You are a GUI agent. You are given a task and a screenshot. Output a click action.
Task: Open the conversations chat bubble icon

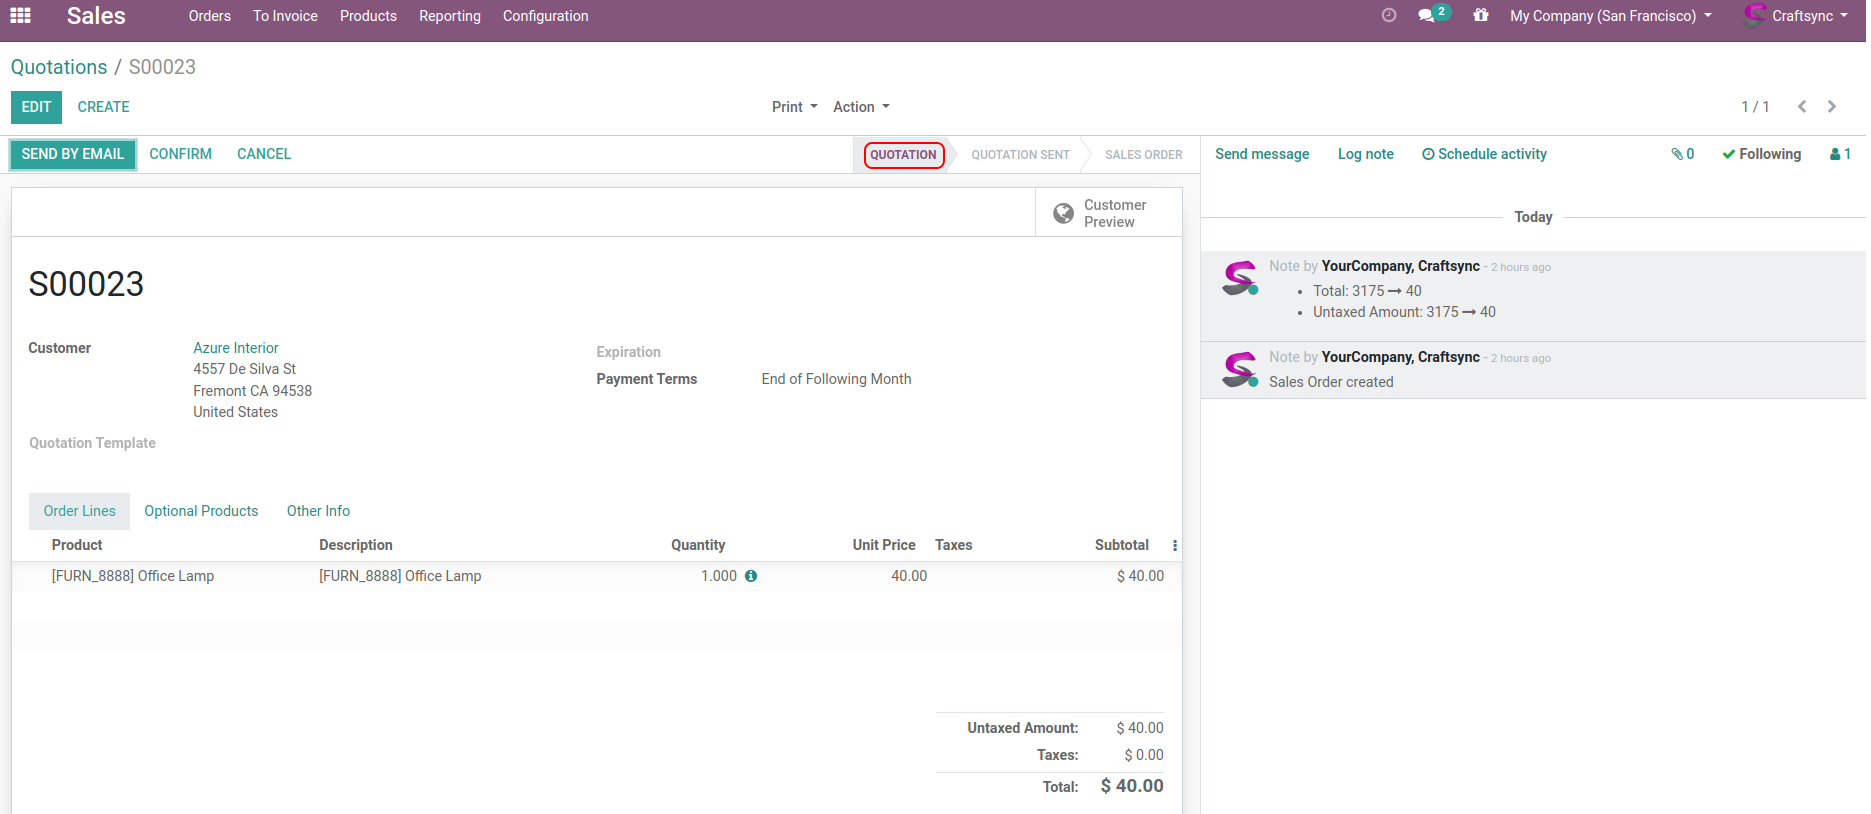pyautogui.click(x=1427, y=15)
